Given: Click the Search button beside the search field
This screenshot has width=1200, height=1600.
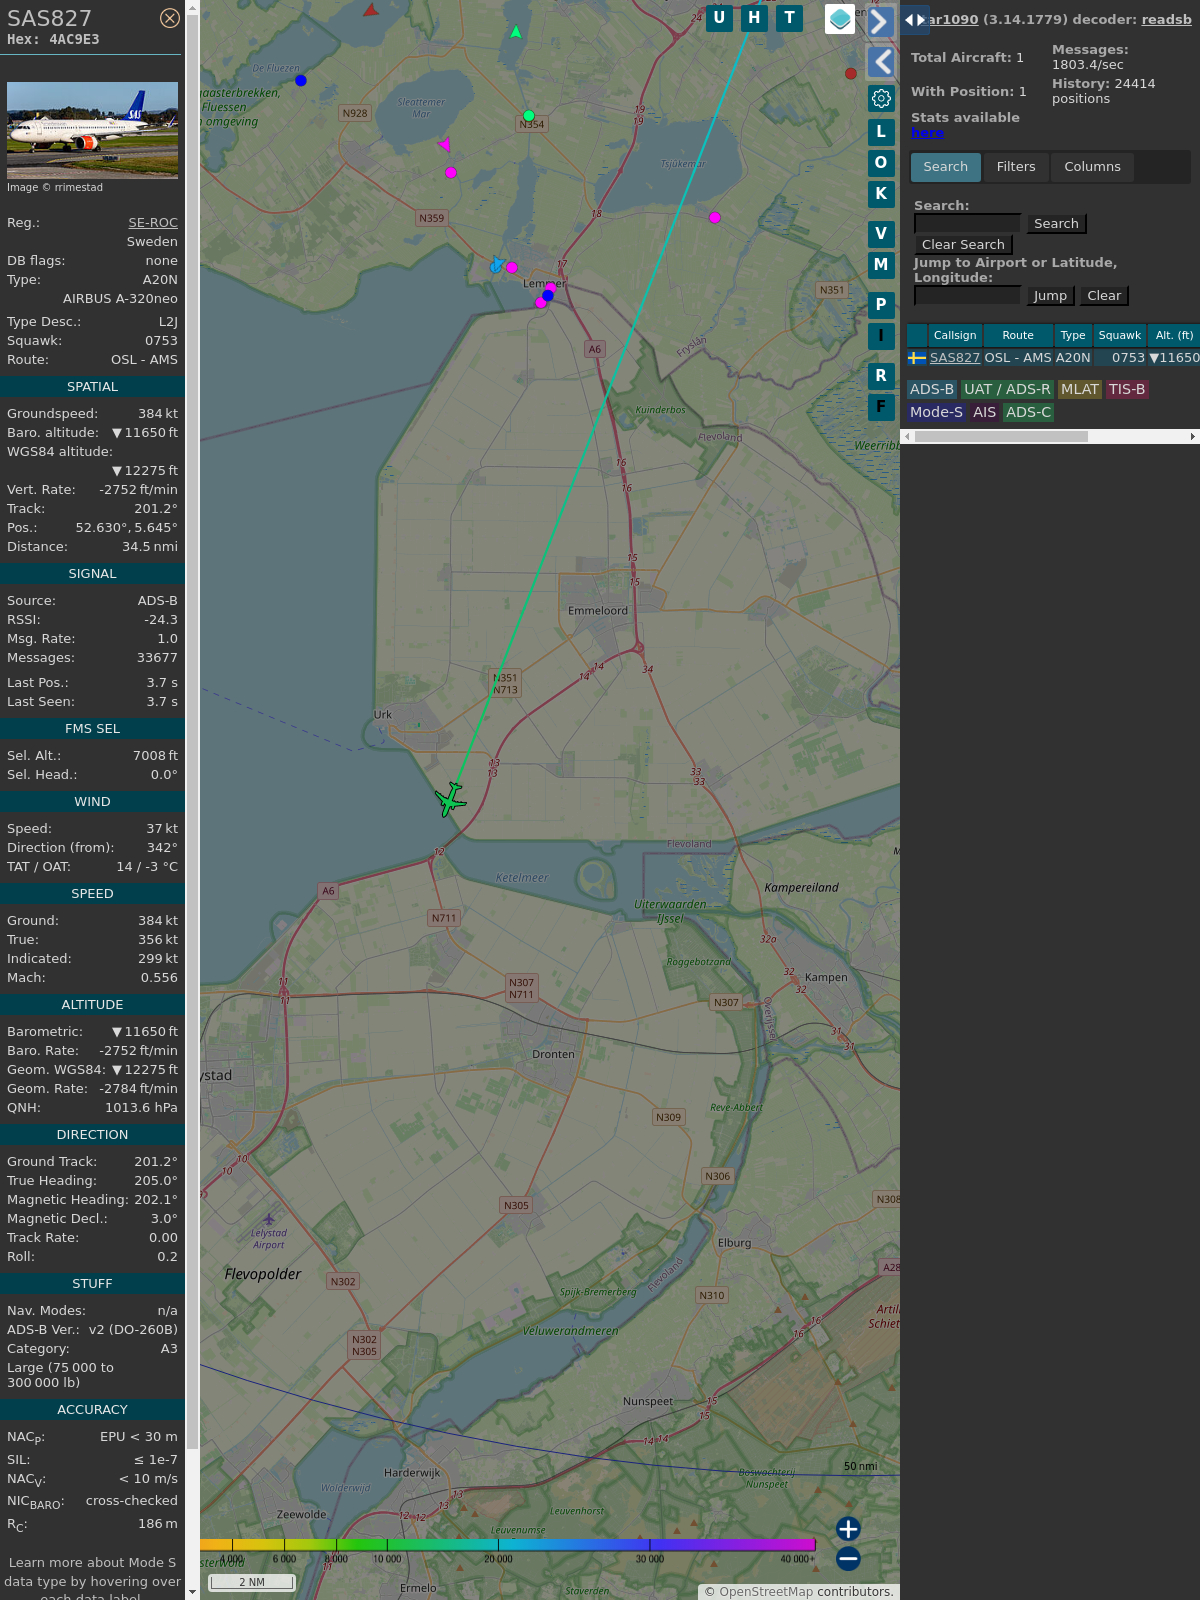Looking at the screenshot, I should pyautogui.click(x=1056, y=224).
